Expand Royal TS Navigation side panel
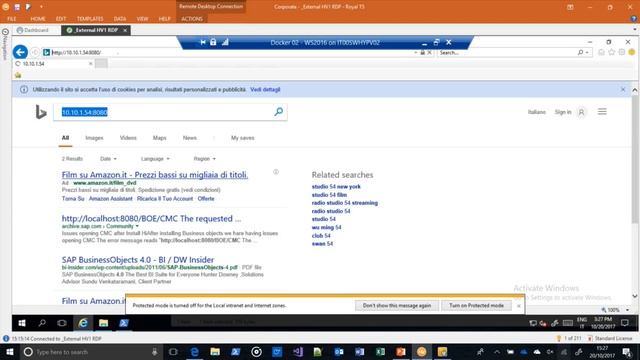 (x=5, y=43)
